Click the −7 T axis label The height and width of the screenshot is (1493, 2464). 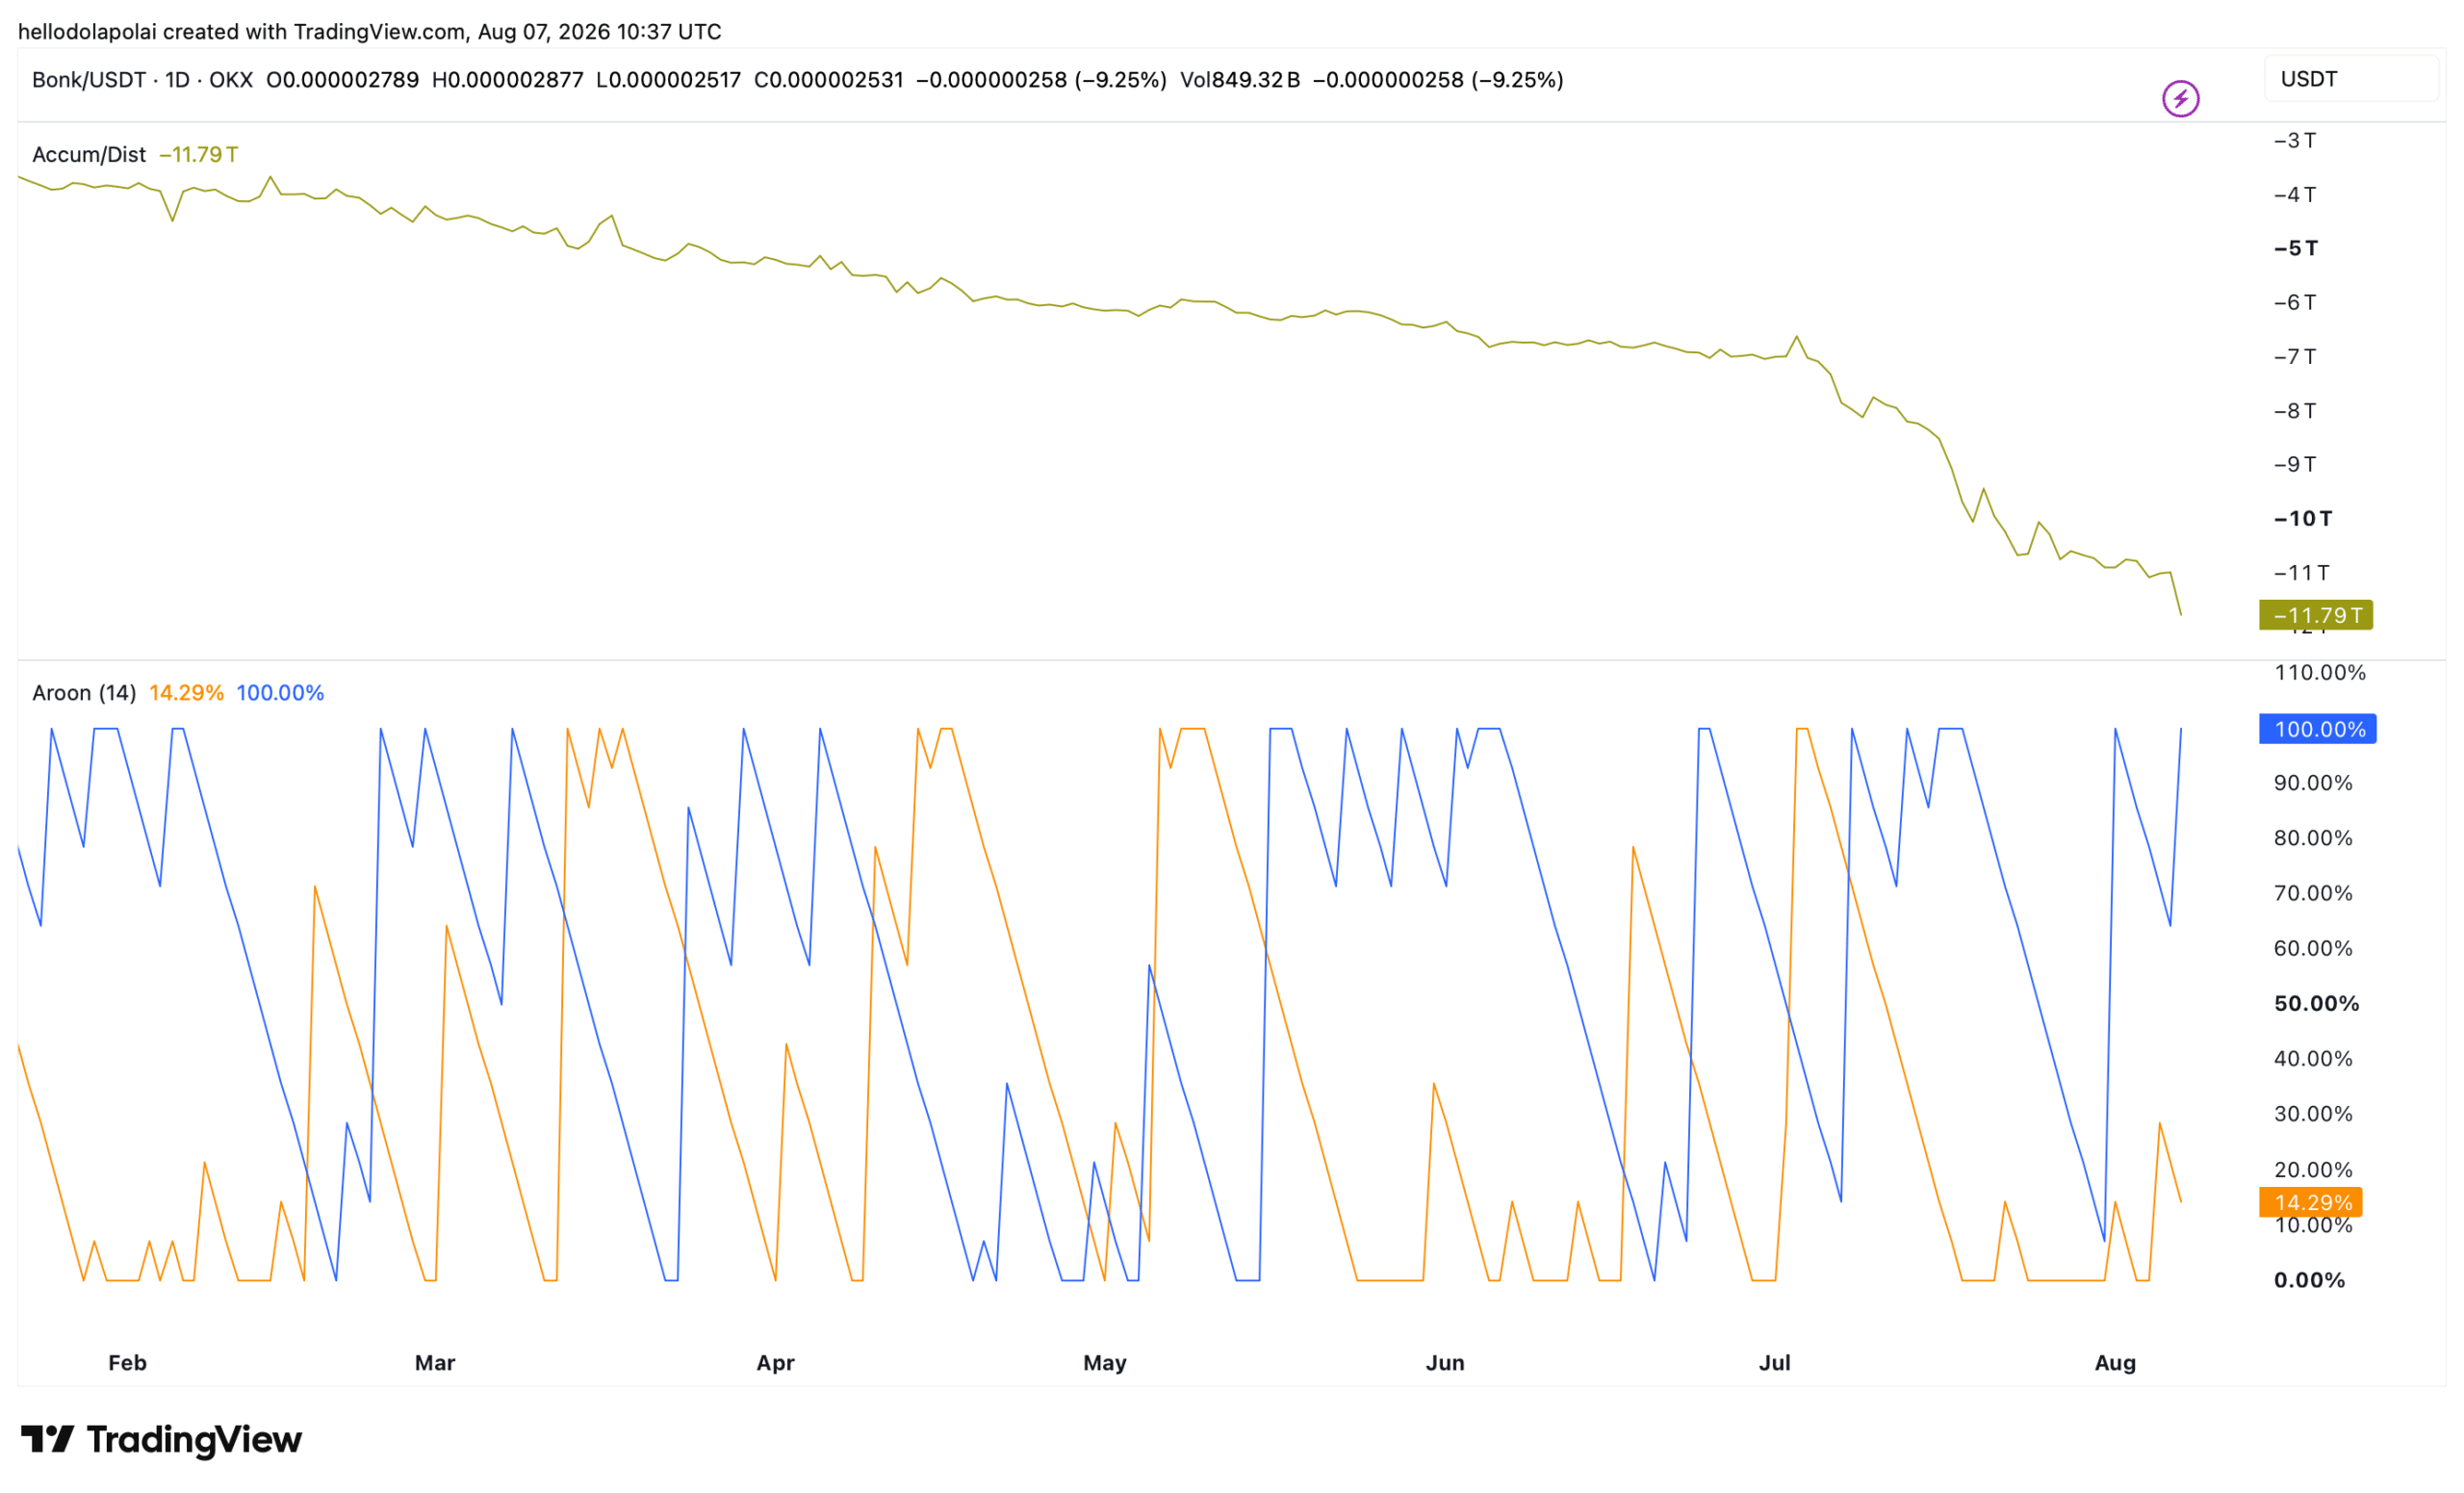(2294, 356)
